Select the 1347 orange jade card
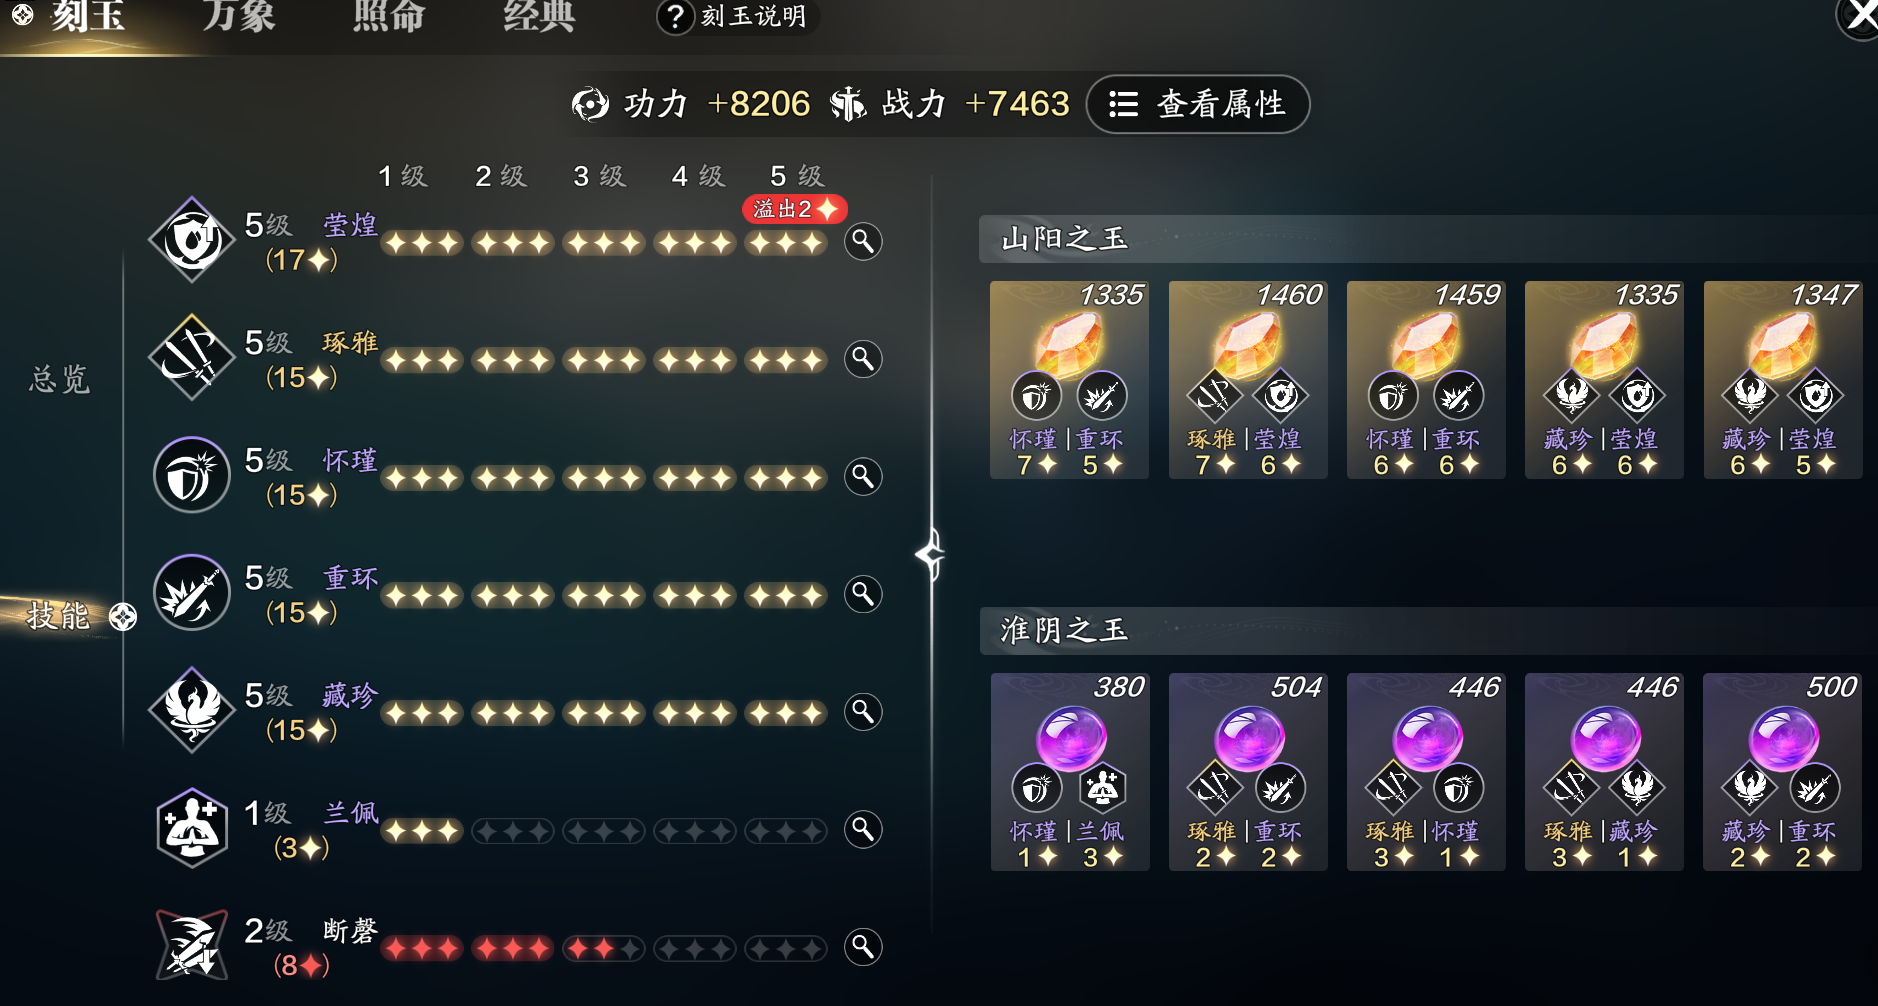 1783,380
